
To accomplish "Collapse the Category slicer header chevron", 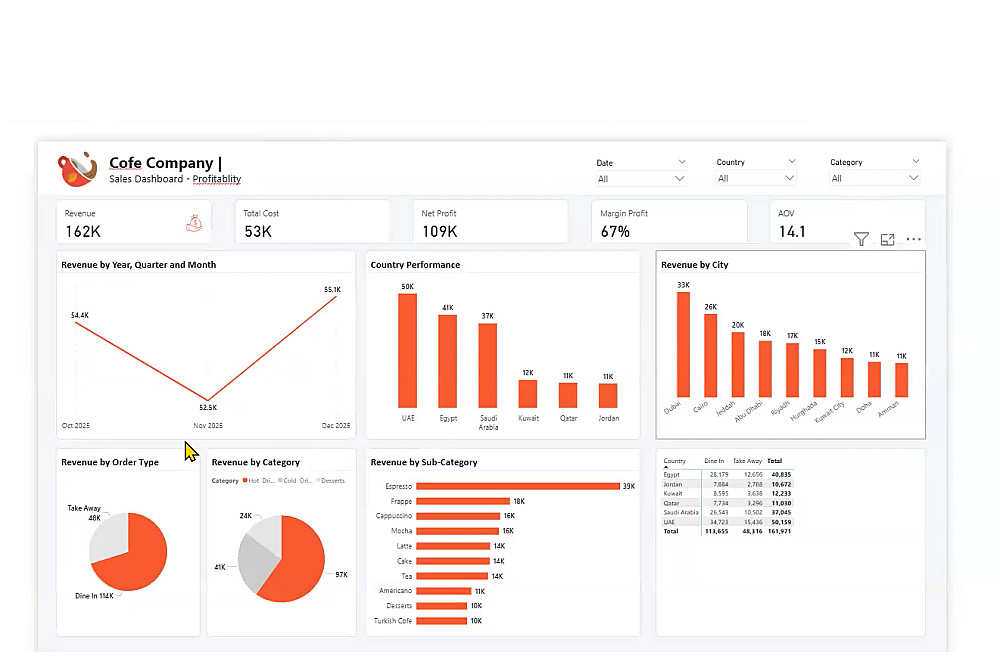I will coord(915,161).
